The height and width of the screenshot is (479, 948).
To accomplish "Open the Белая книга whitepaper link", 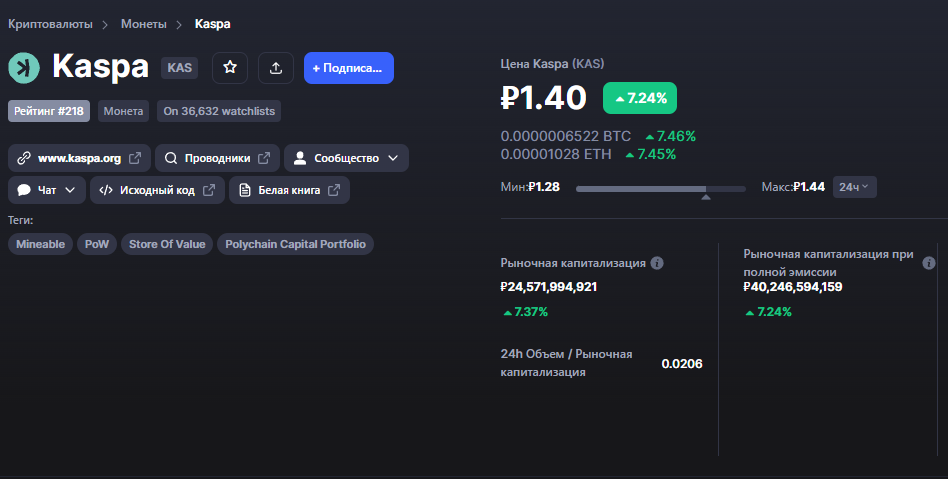I will tap(290, 190).
